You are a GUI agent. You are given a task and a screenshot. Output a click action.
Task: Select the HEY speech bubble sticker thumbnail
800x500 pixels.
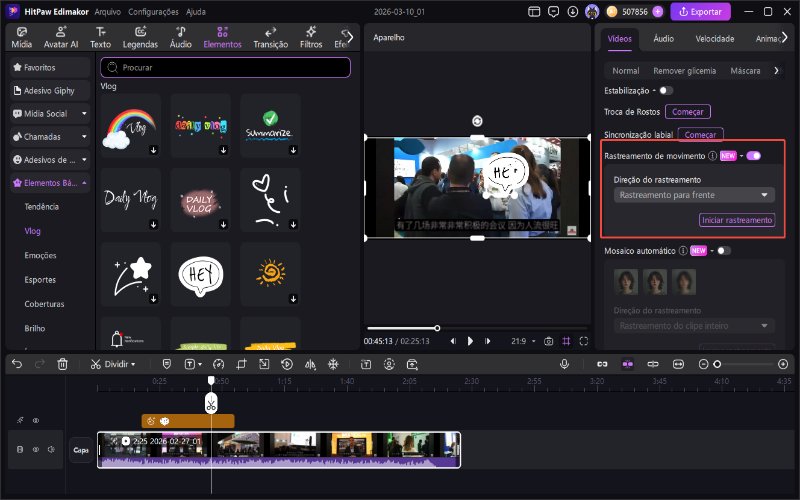click(201, 275)
